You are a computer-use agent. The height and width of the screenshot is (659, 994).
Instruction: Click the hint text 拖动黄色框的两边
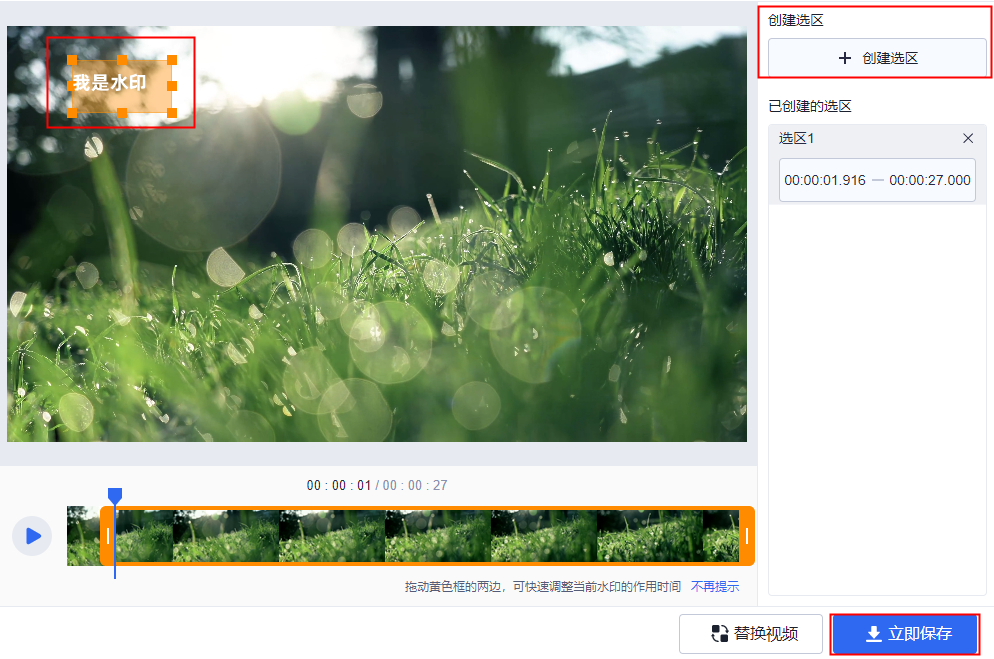coord(453,586)
